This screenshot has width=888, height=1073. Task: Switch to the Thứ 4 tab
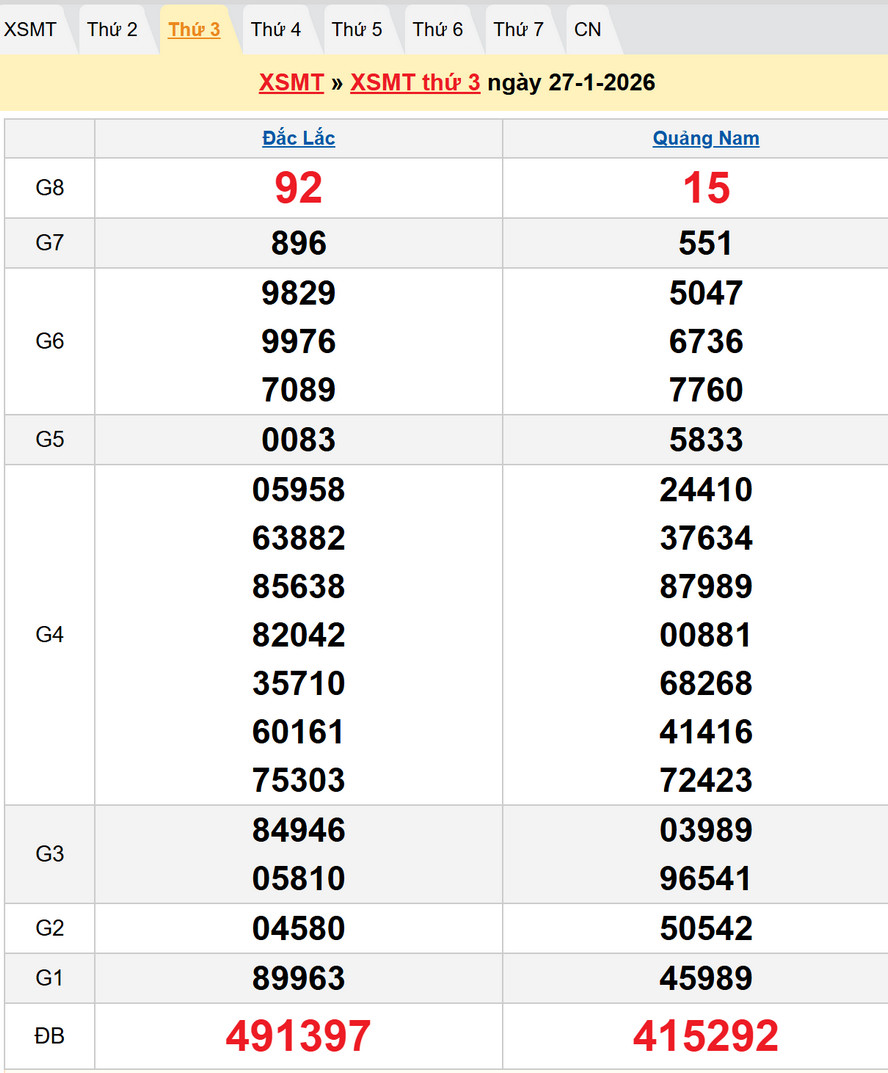[276, 30]
